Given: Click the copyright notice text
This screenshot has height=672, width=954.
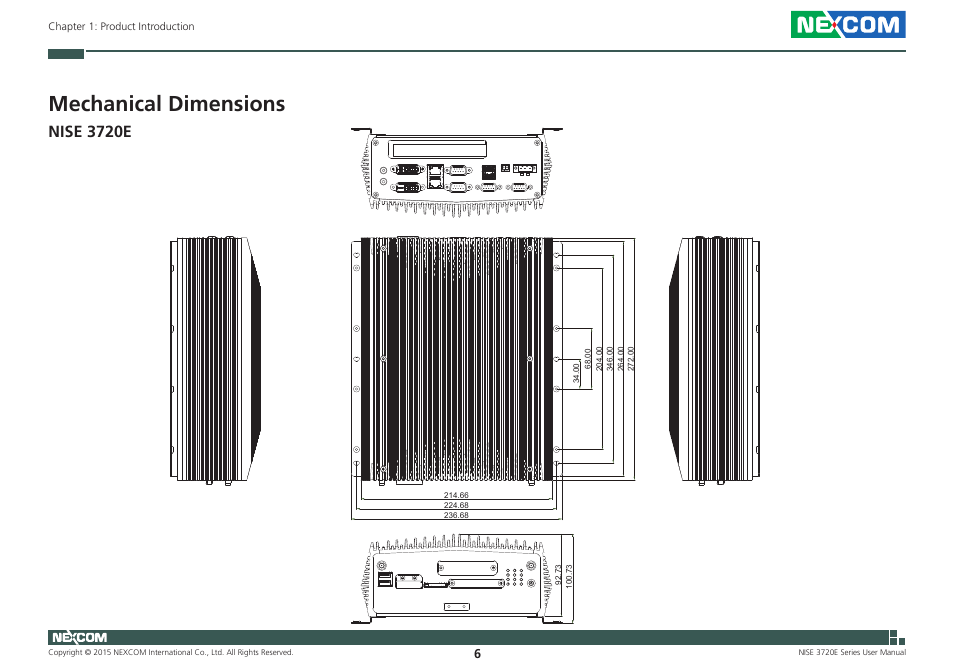Looking at the screenshot, I should 170,652.
